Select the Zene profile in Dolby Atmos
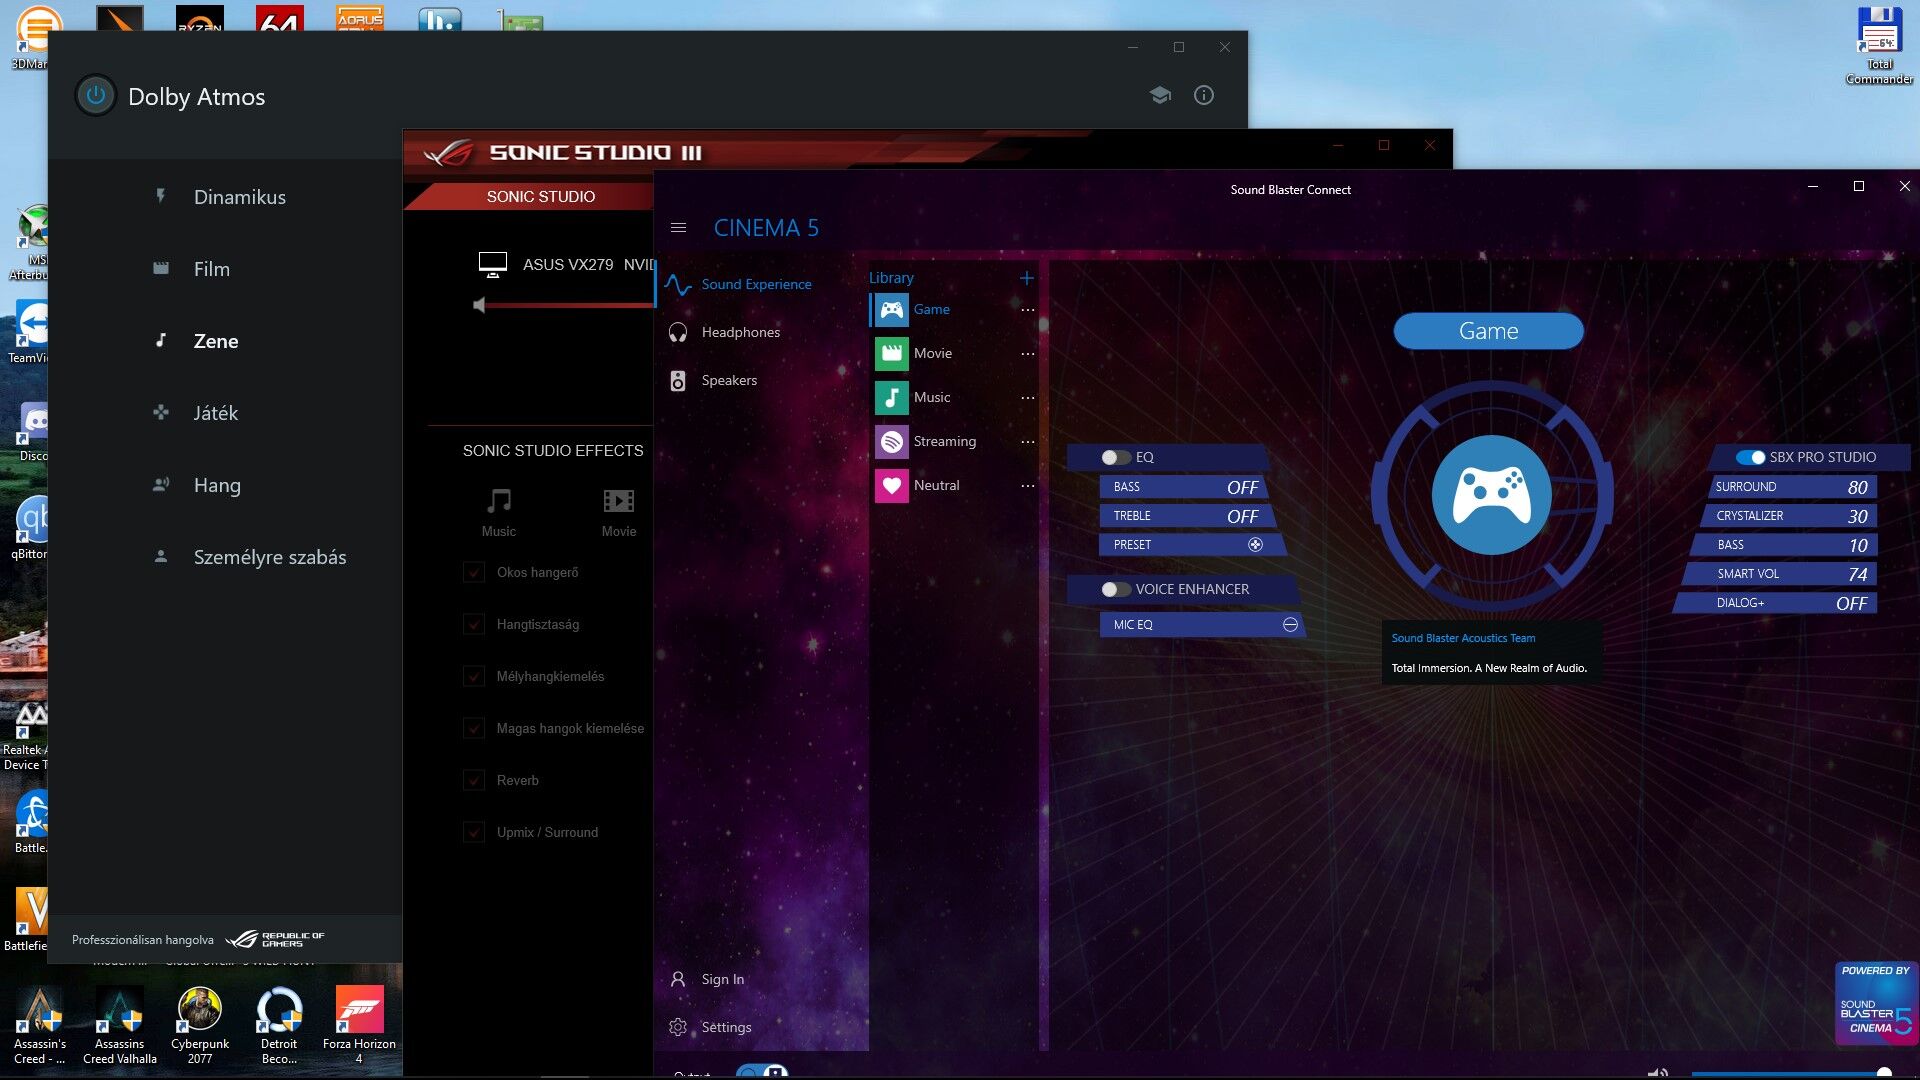The image size is (1920, 1080). pos(215,341)
